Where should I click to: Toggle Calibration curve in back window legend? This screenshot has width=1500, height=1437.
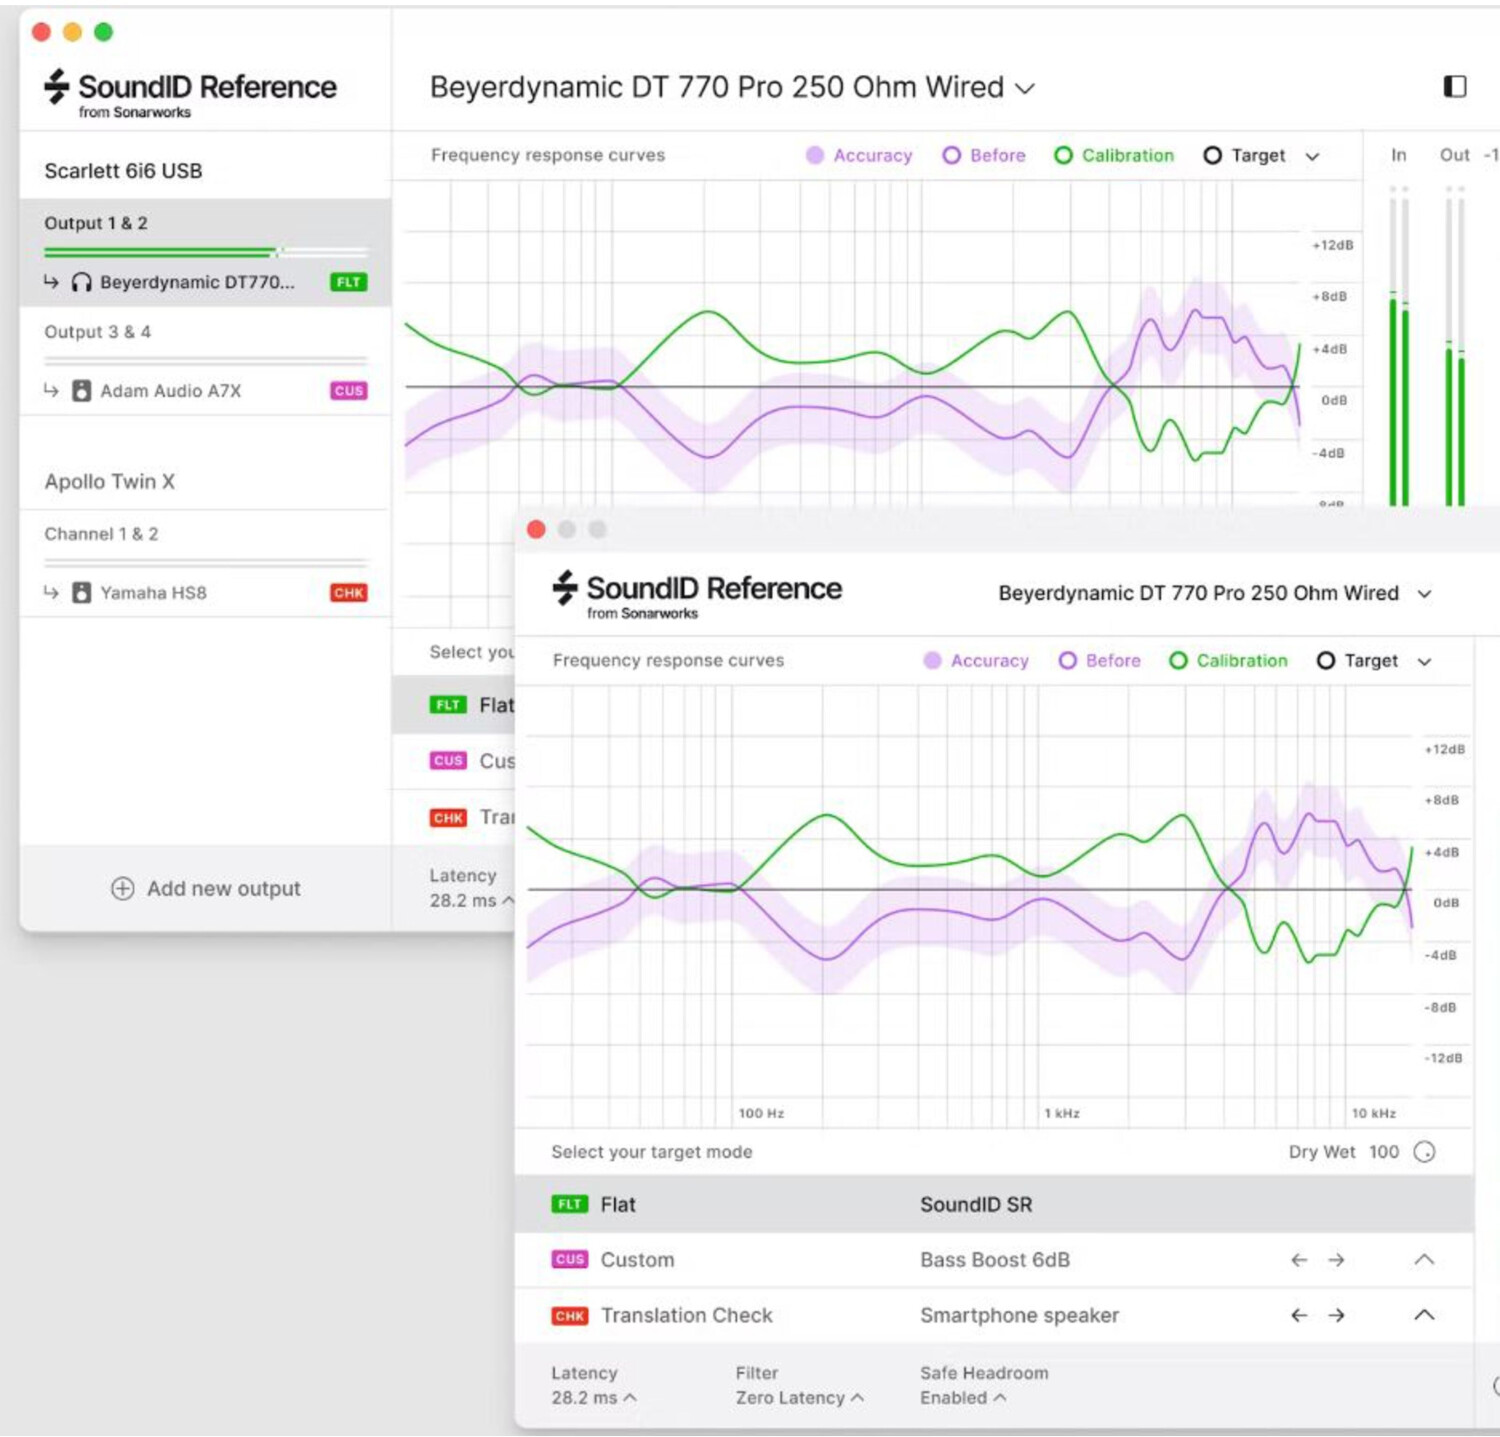[x=1114, y=156]
